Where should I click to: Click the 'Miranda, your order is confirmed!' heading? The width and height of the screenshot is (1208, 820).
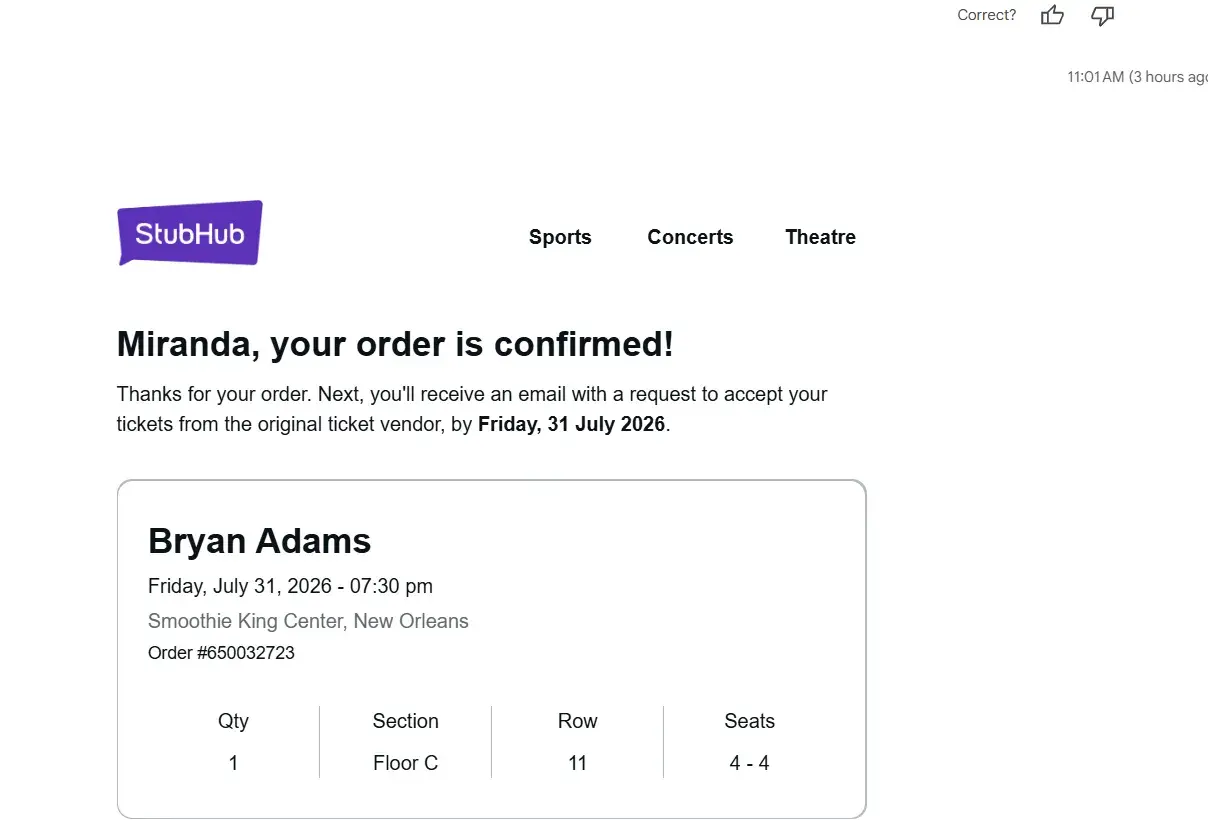(x=395, y=344)
